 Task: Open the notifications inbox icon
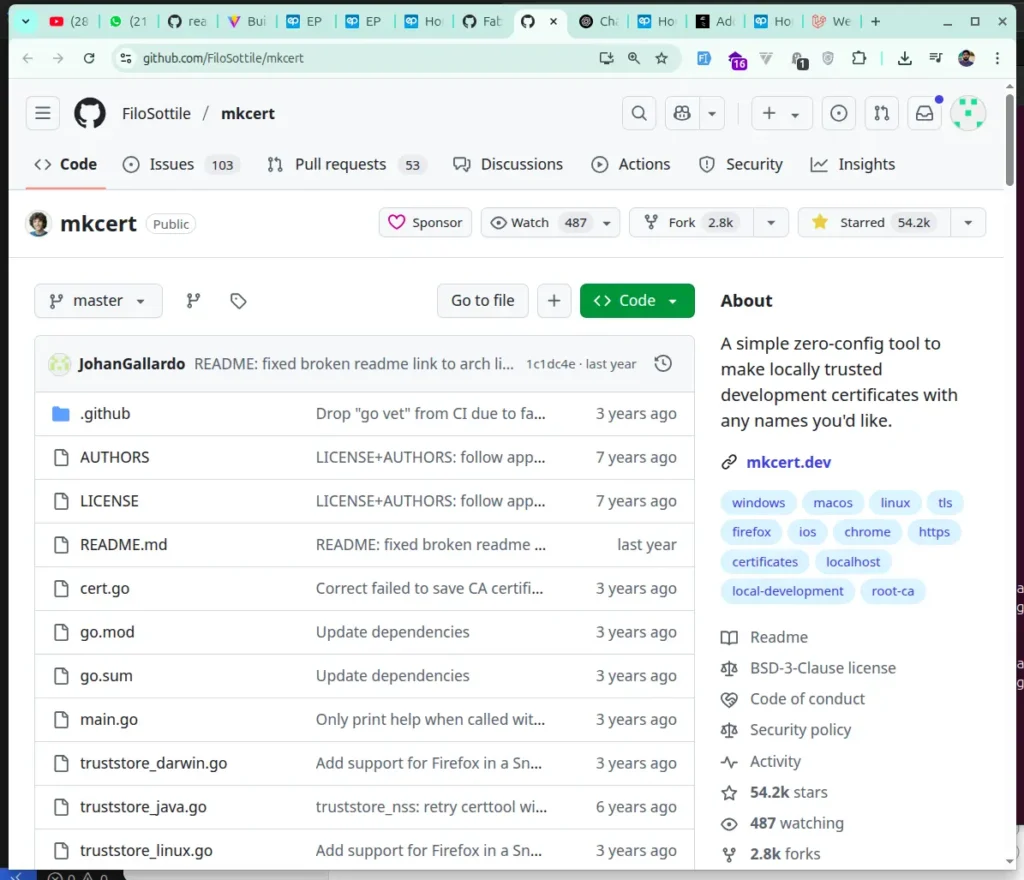tap(925, 114)
